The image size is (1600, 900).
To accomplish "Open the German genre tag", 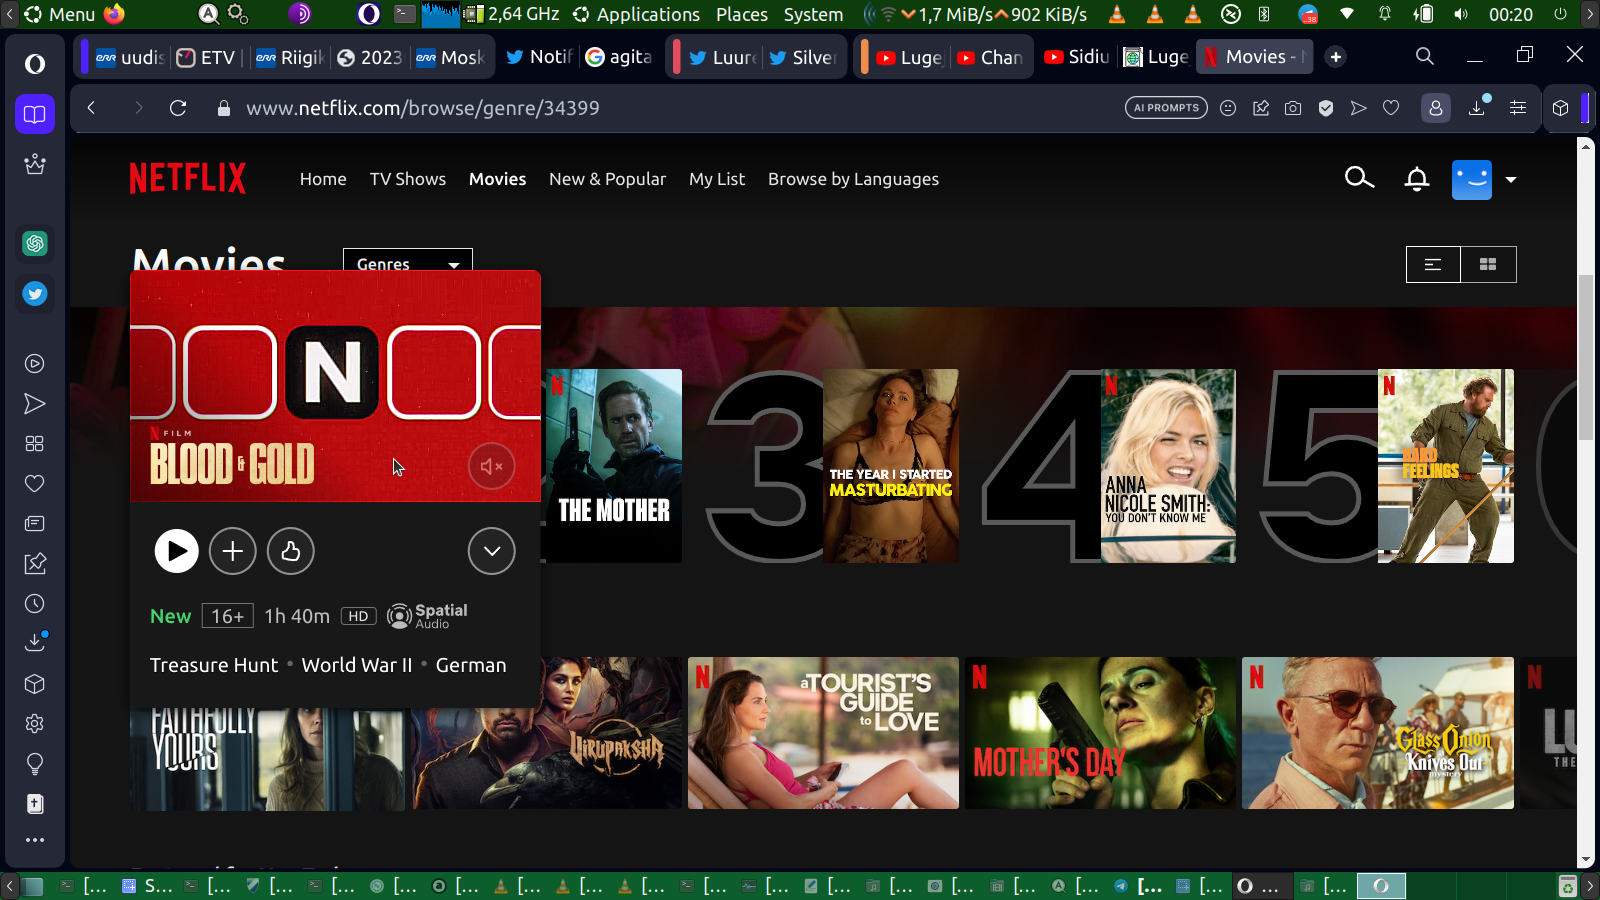I will 471,665.
